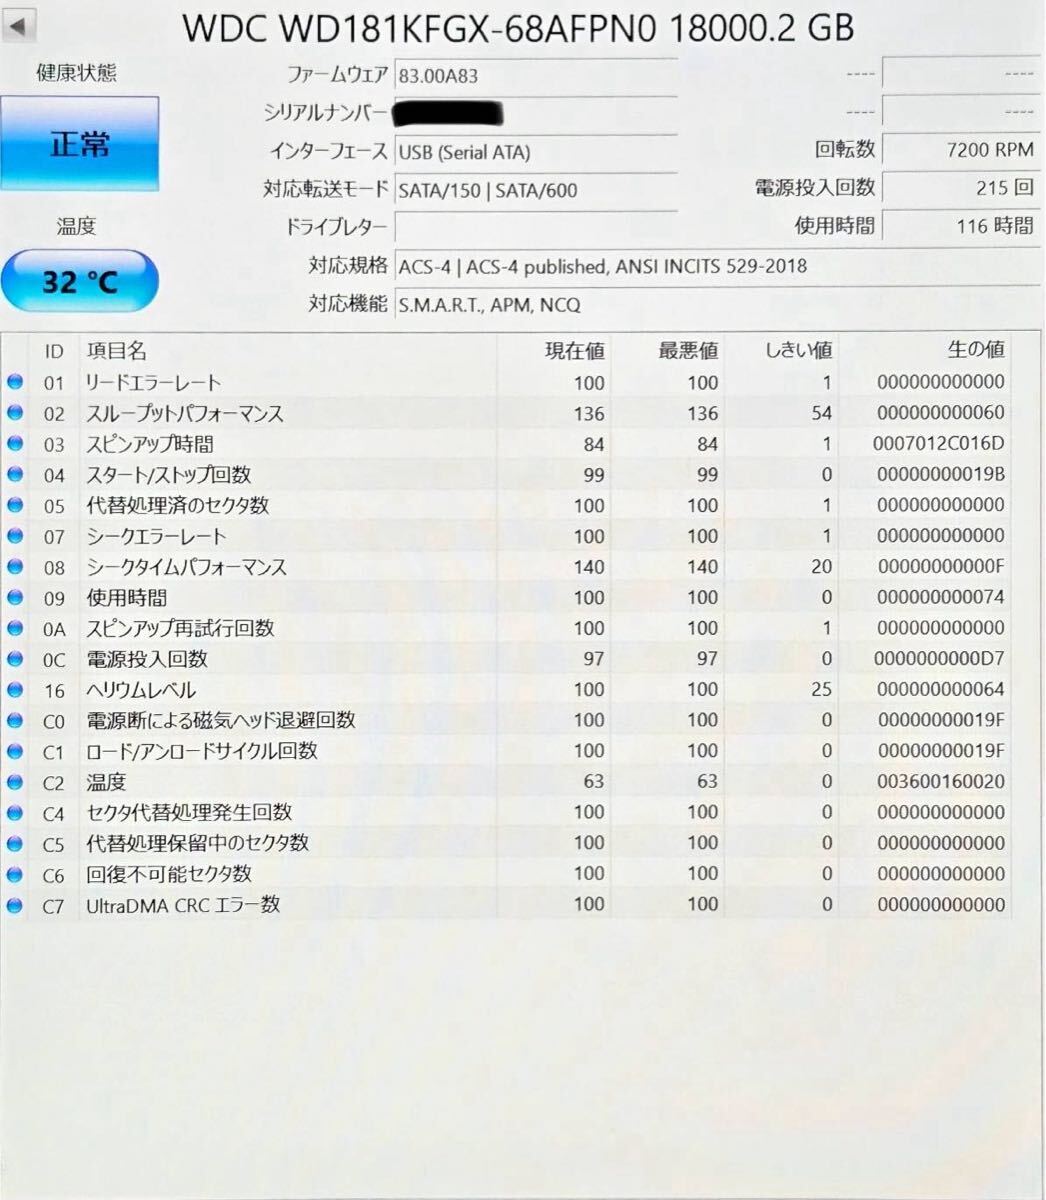This screenshot has width=1046, height=1200.
Task: Select the UltraDMA CRC エラー数 row name
Action: (183, 905)
